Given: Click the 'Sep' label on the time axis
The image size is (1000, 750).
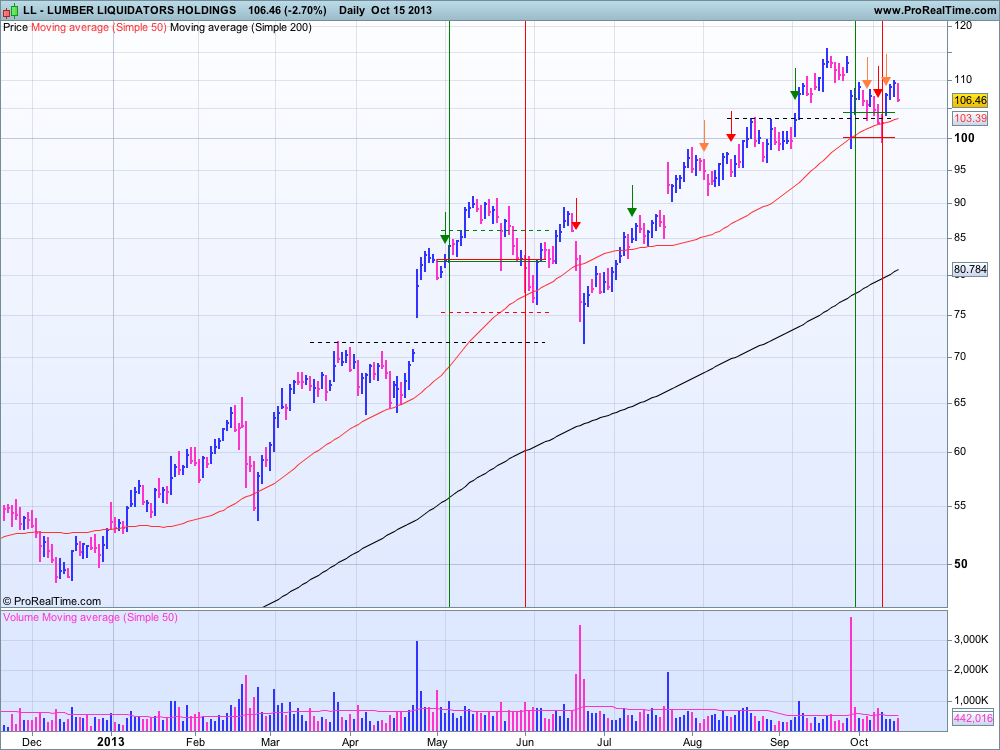Looking at the screenshot, I should coord(779,742).
